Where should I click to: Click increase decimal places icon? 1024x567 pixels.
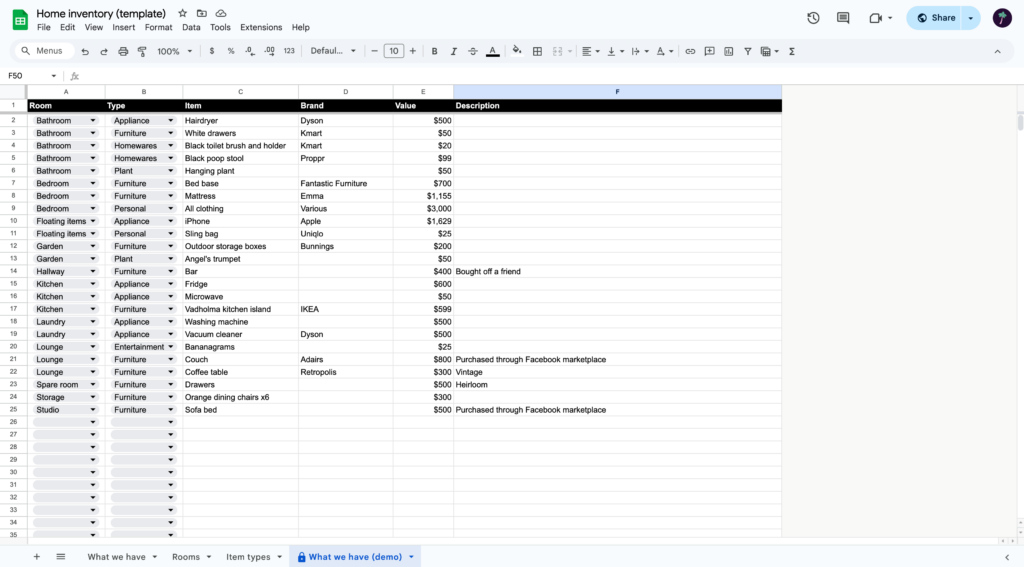269,51
